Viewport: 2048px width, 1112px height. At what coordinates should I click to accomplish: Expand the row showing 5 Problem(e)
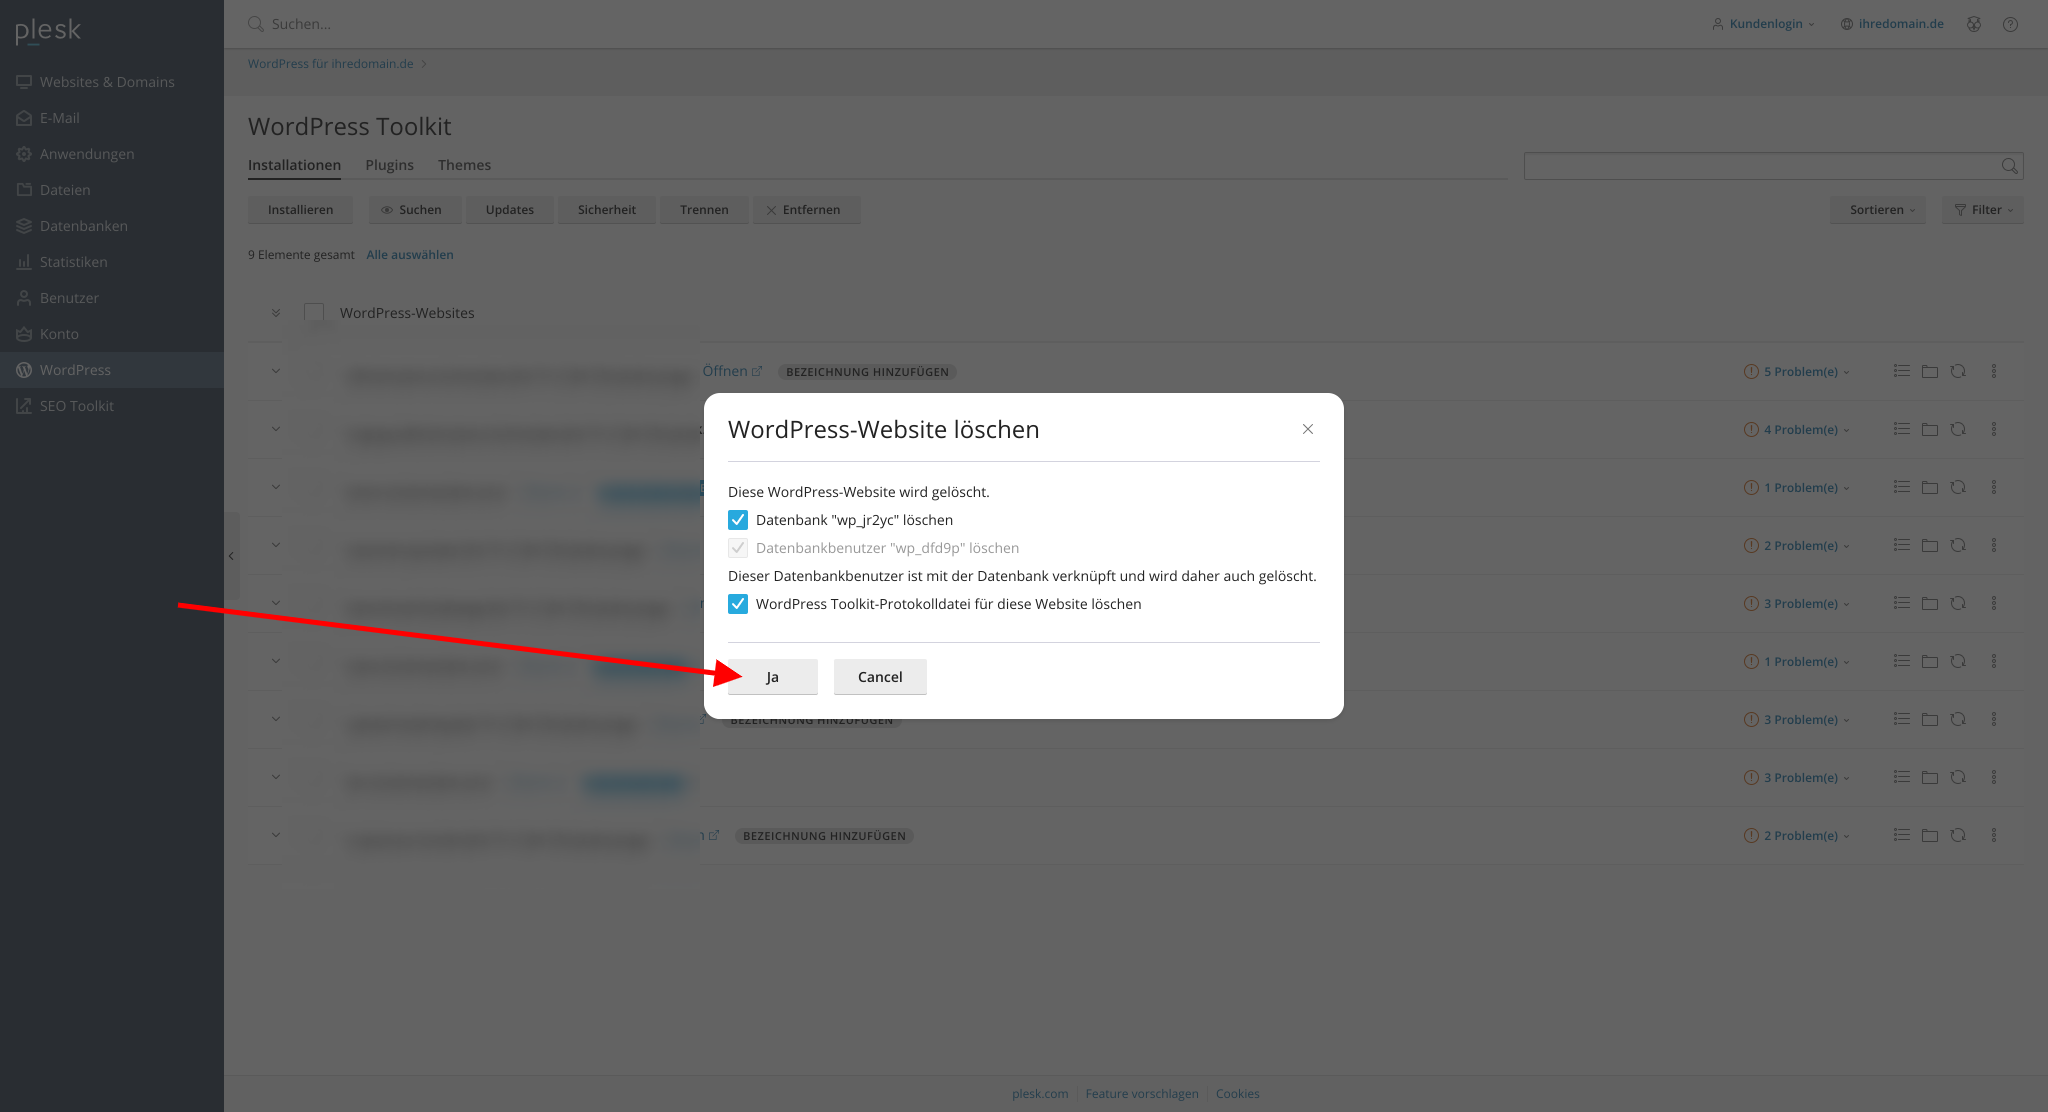[x=276, y=371]
